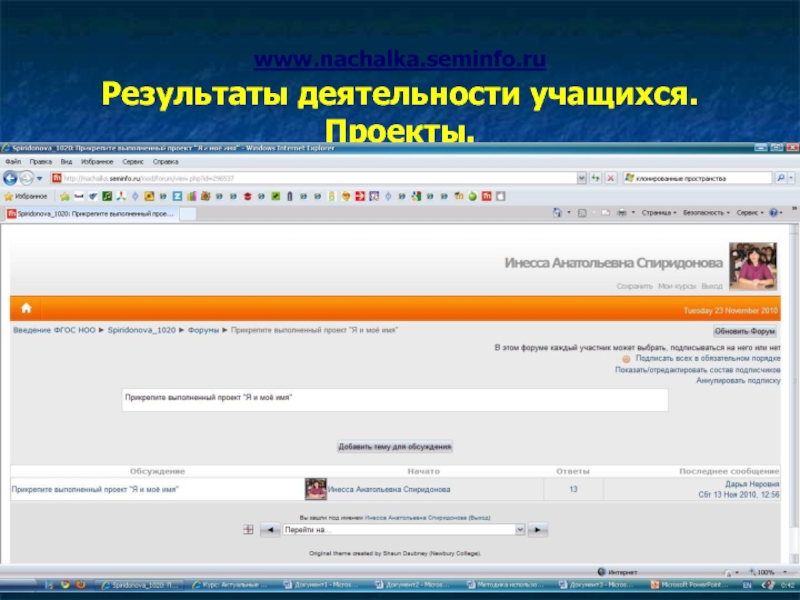Click Подписать всех в обязательном порядке
800x600 pixels.
(x=708, y=358)
